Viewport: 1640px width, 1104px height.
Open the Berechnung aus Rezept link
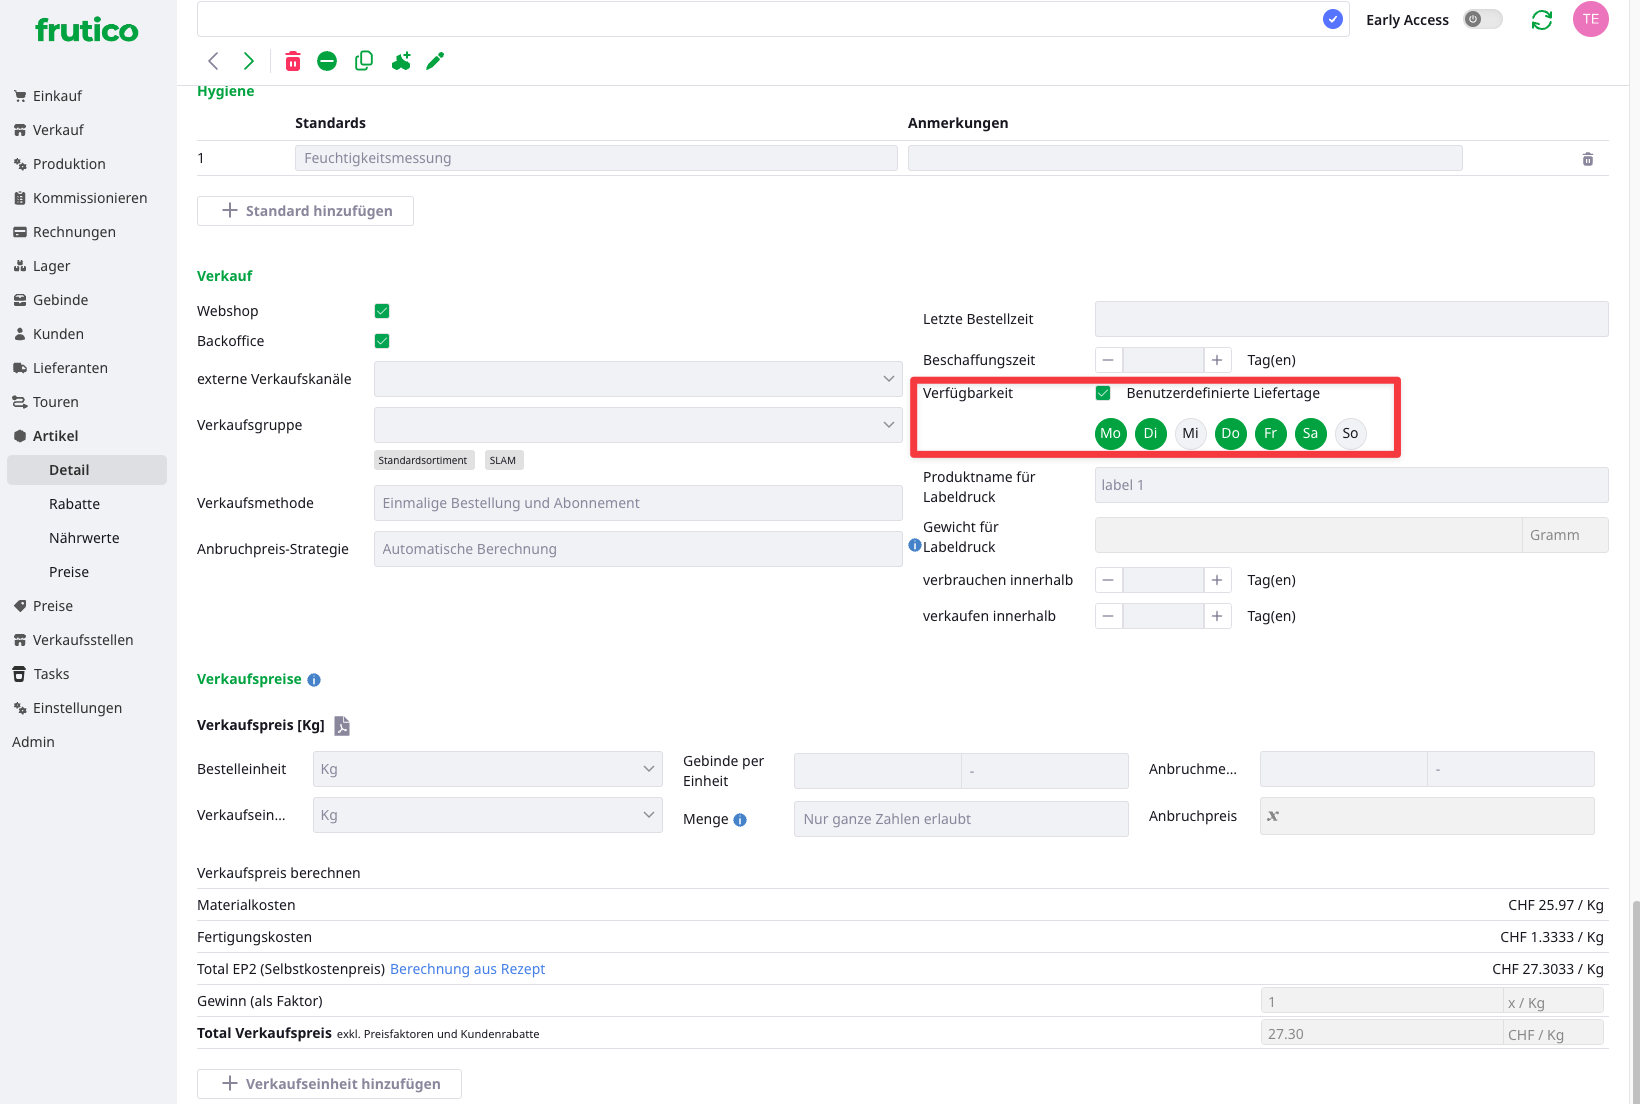467,969
